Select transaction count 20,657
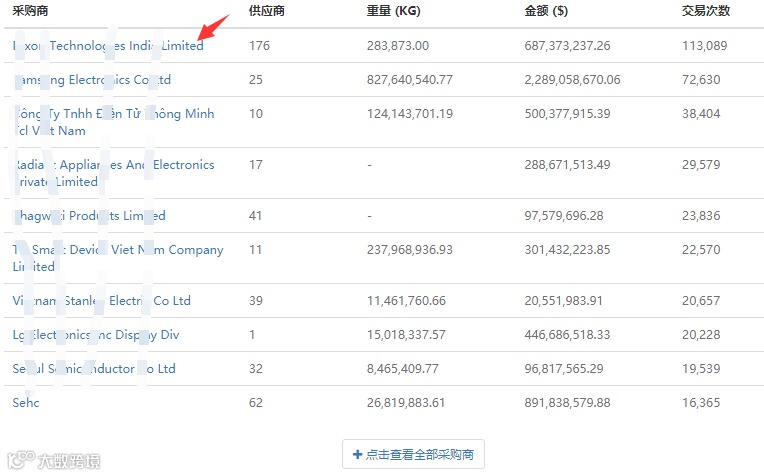The width and height of the screenshot is (764, 476). pyautogui.click(x=701, y=301)
